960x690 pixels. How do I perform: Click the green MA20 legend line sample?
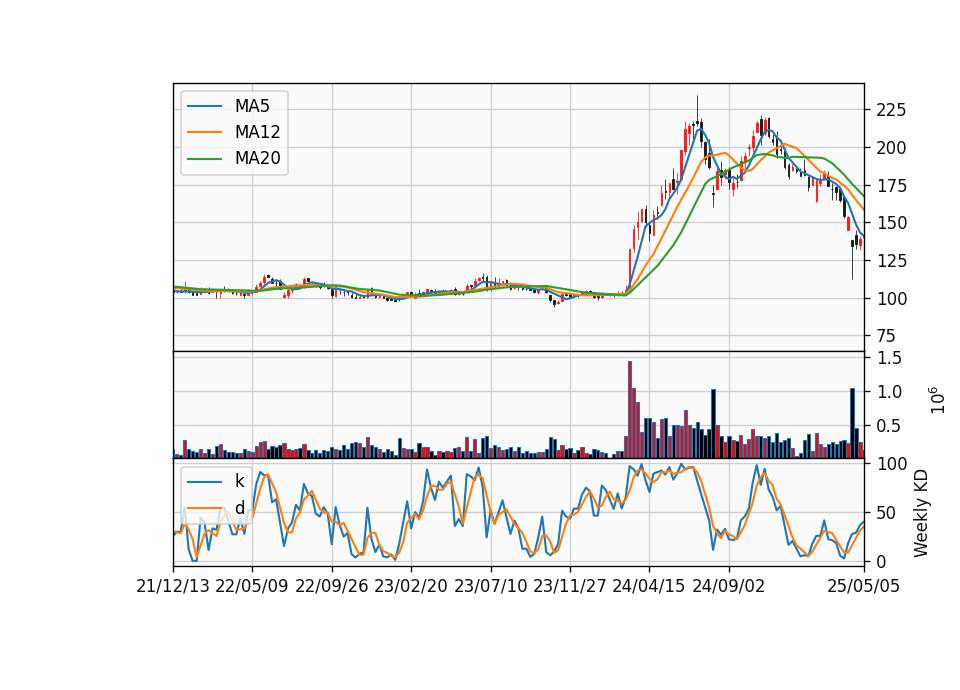coord(204,159)
